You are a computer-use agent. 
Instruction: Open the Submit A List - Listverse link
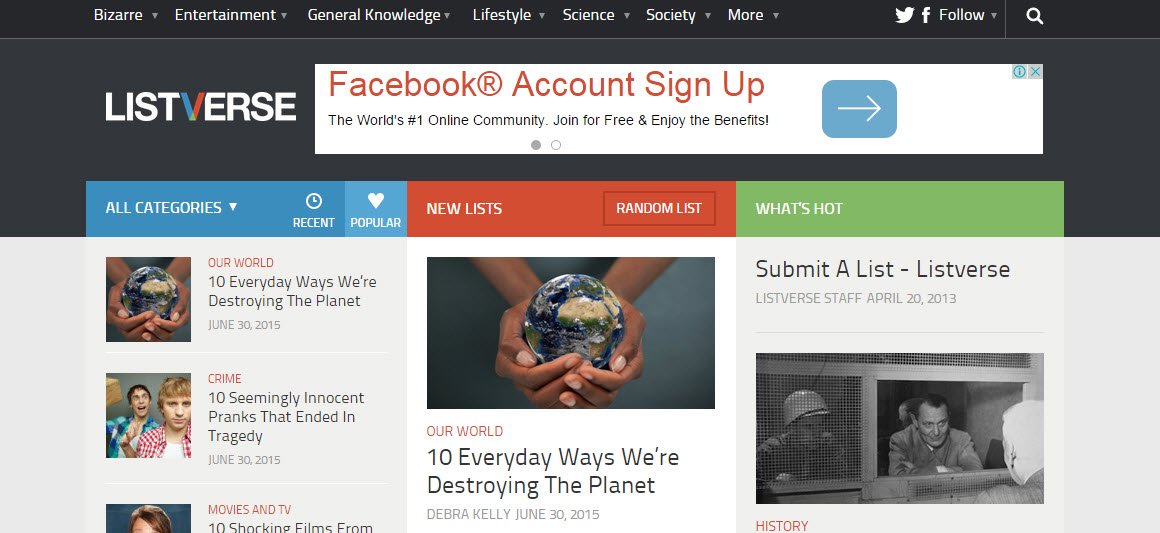click(883, 269)
